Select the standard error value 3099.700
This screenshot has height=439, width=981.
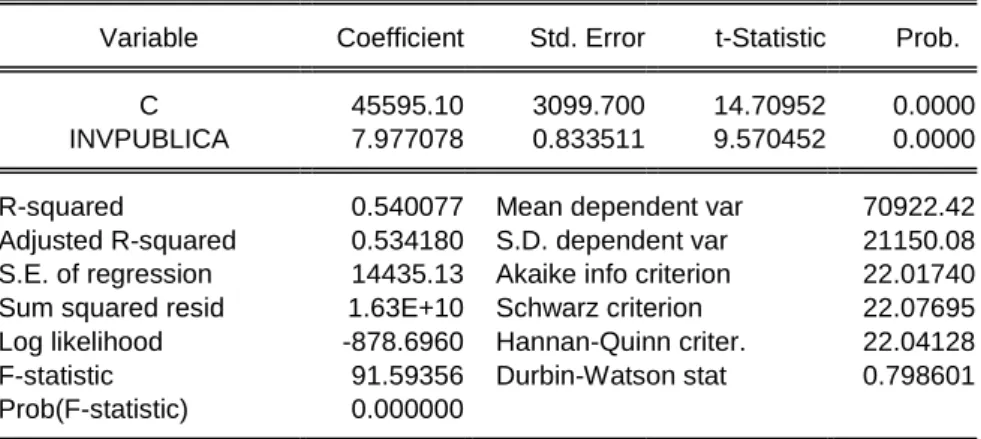pyautogui.click(x=588, y=106)
